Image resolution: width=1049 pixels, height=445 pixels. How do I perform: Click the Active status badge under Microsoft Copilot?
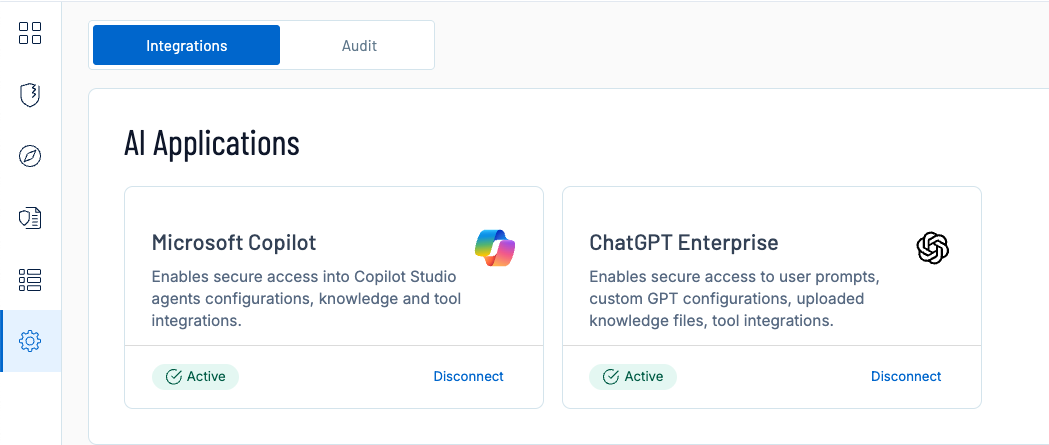click(196, 377)
